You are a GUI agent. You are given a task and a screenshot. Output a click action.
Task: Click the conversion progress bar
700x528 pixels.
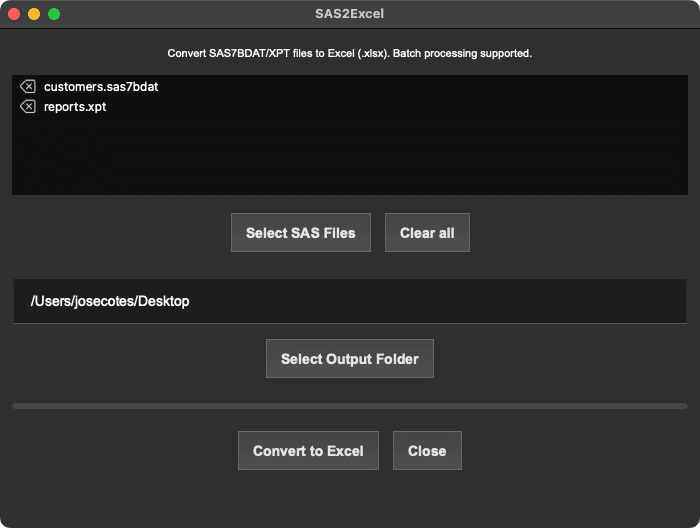pyautogui.click(x=350, y=406)
